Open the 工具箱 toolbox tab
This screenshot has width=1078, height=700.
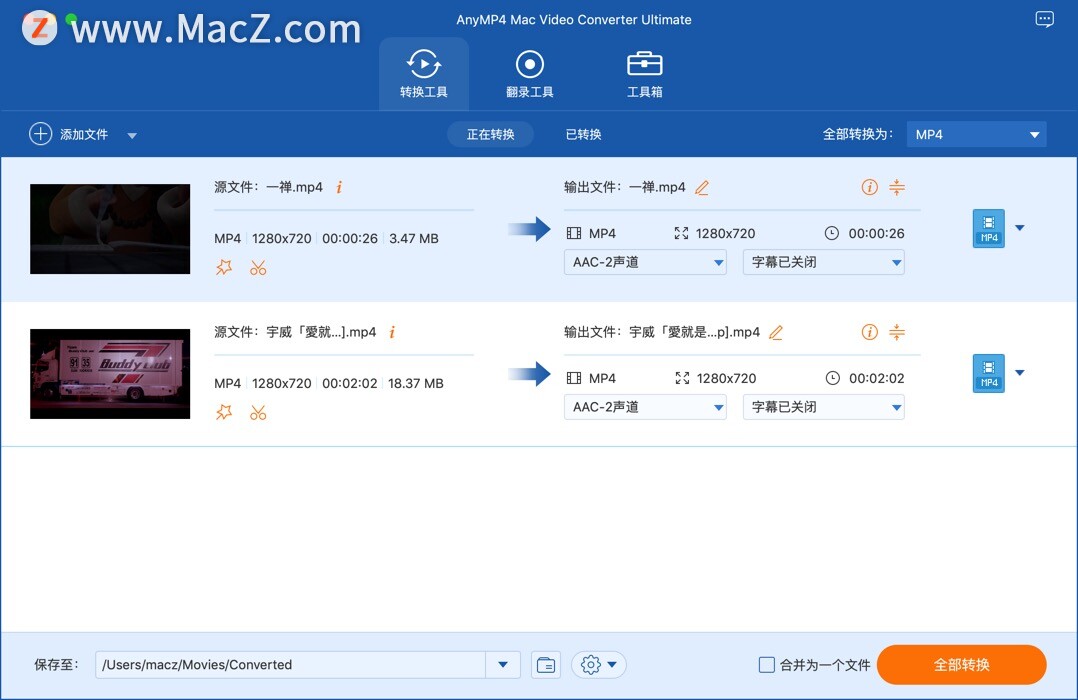pos(644,74)
